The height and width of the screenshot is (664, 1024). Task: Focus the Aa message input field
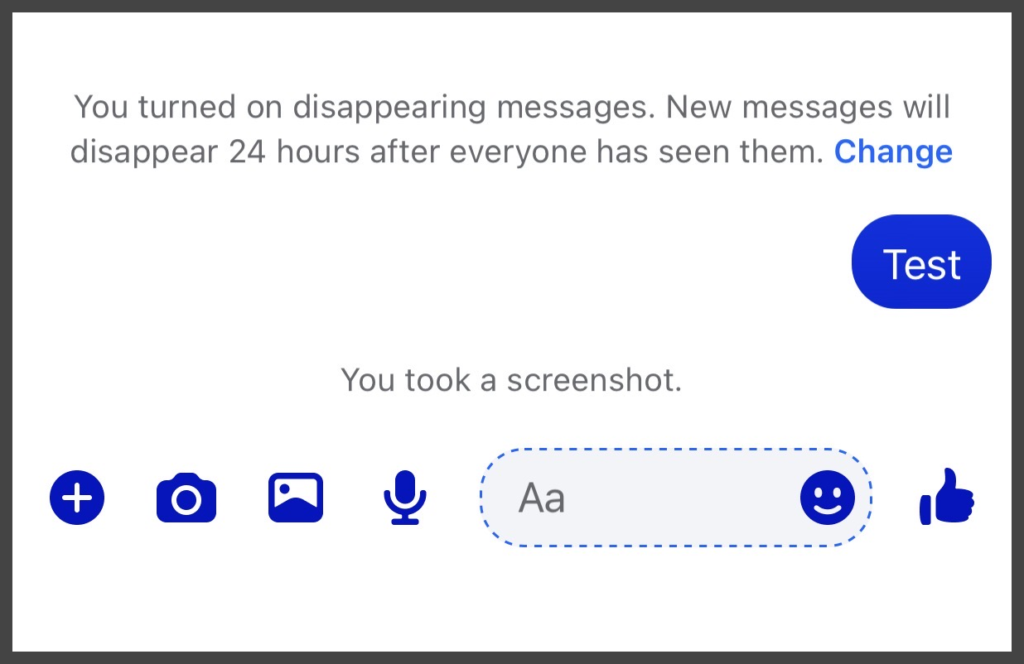tap(676, 498)
